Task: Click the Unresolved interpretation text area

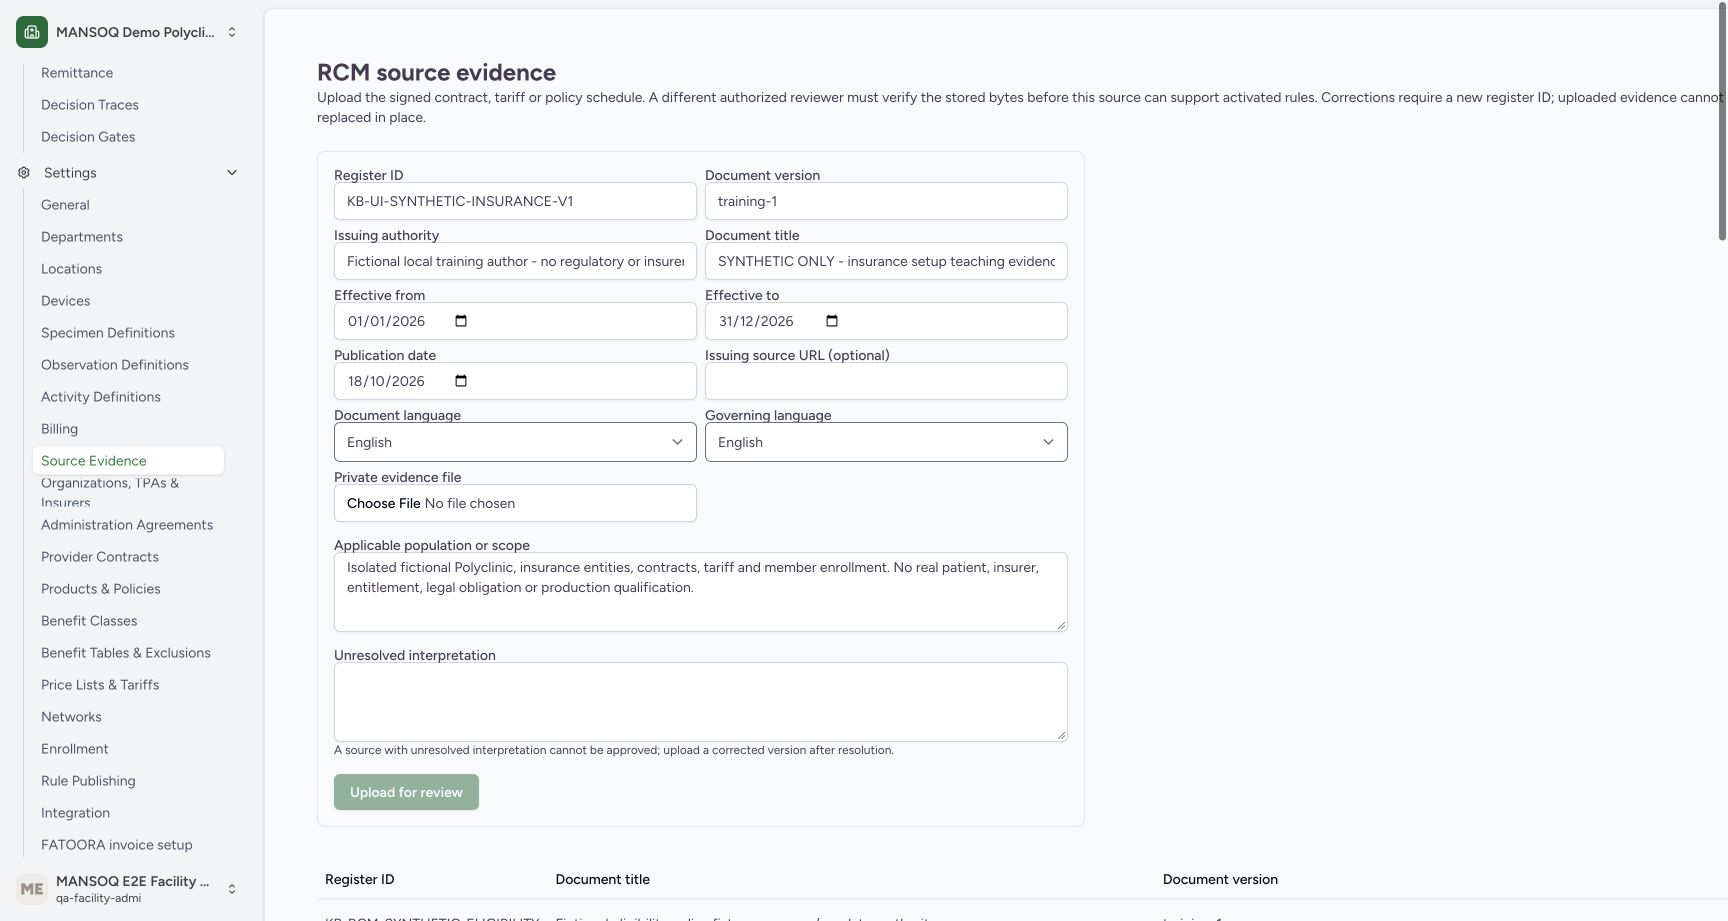Action: click(700, 702)
